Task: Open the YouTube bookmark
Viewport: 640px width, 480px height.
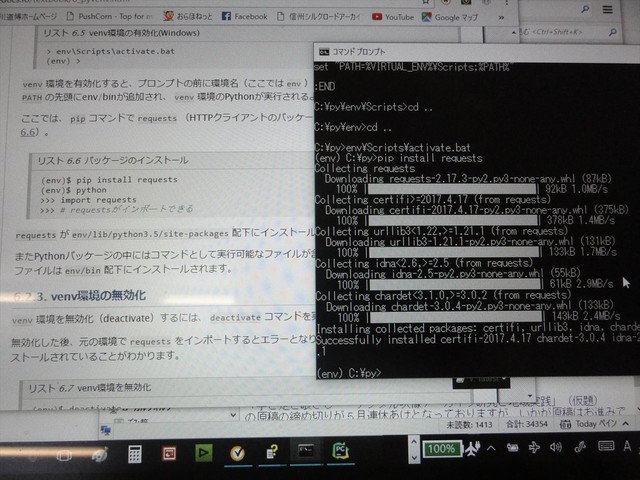Action: [x=393, y=17]
